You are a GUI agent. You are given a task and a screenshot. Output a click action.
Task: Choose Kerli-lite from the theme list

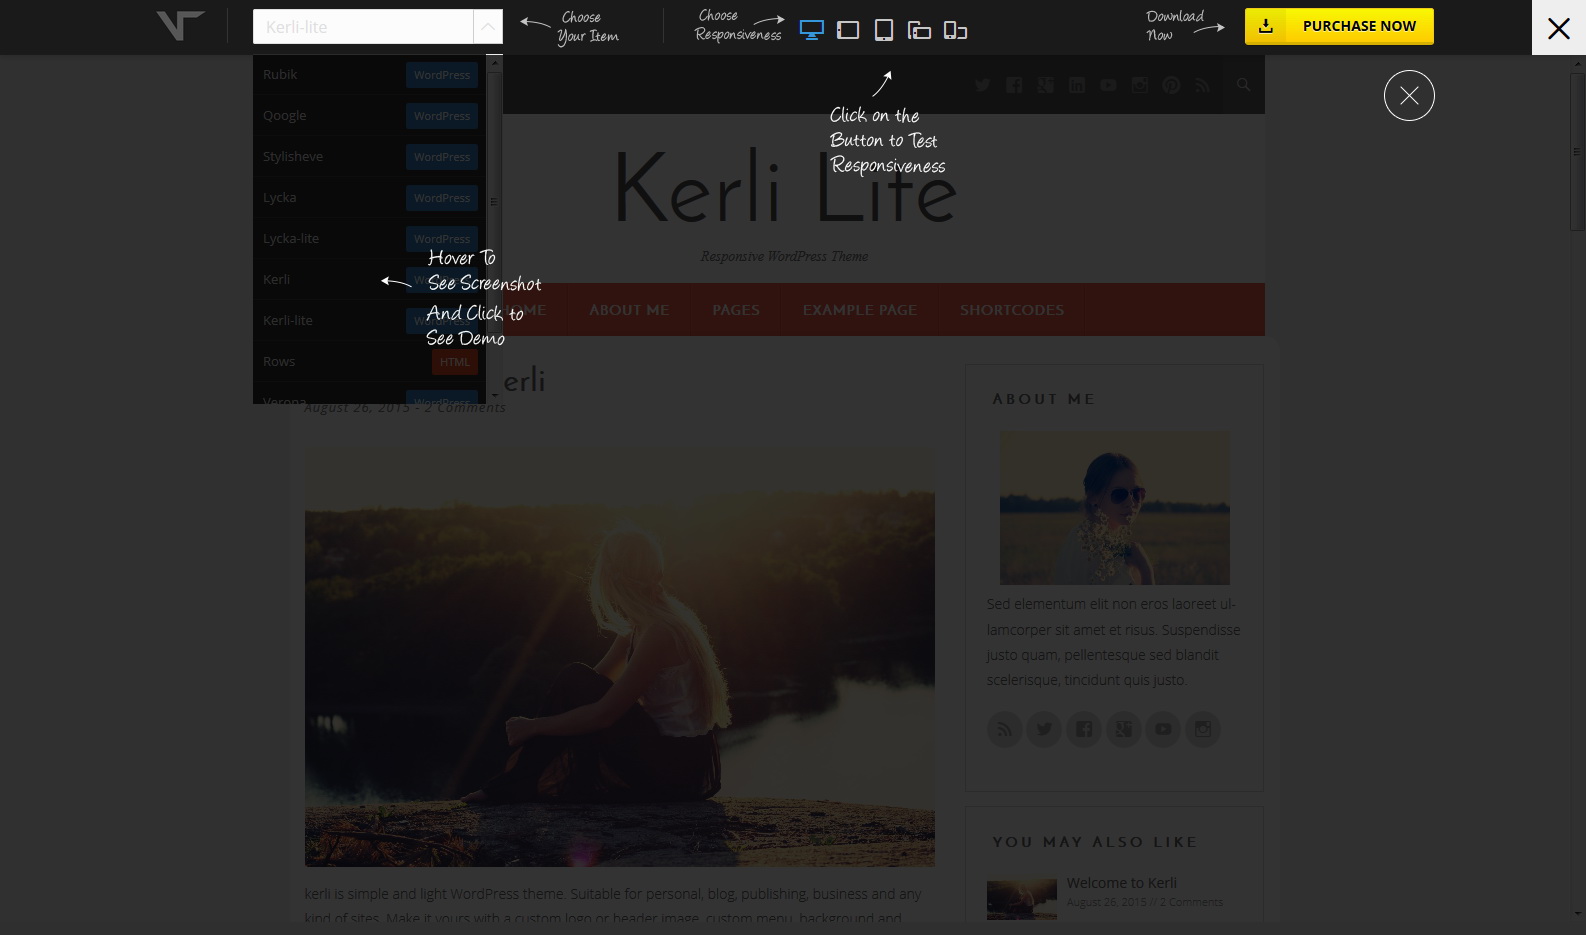369,321
